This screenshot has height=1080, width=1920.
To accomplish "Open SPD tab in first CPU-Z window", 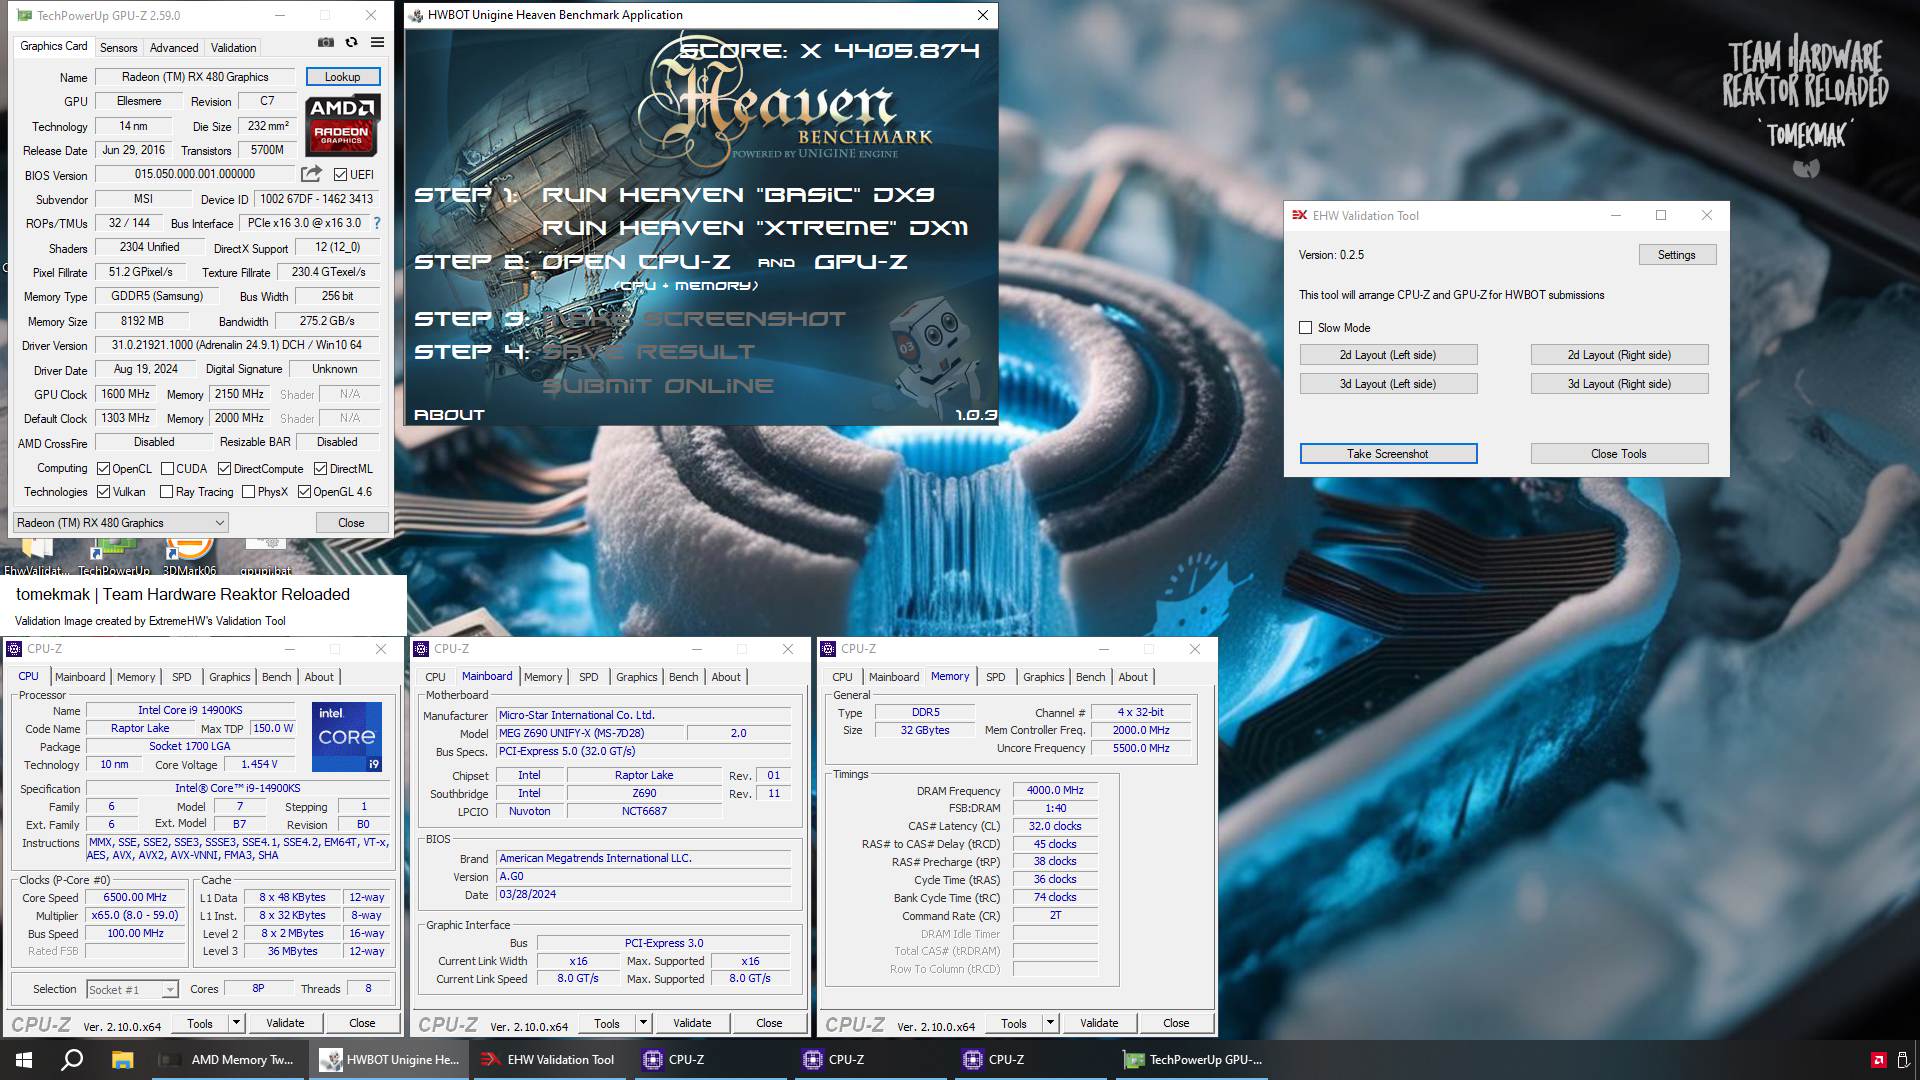I will coord(181,677).
